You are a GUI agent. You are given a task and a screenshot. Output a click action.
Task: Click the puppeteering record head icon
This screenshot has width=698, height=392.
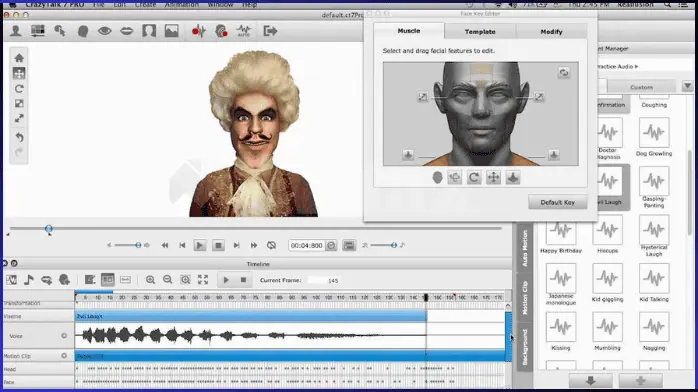tap(221, 31)
